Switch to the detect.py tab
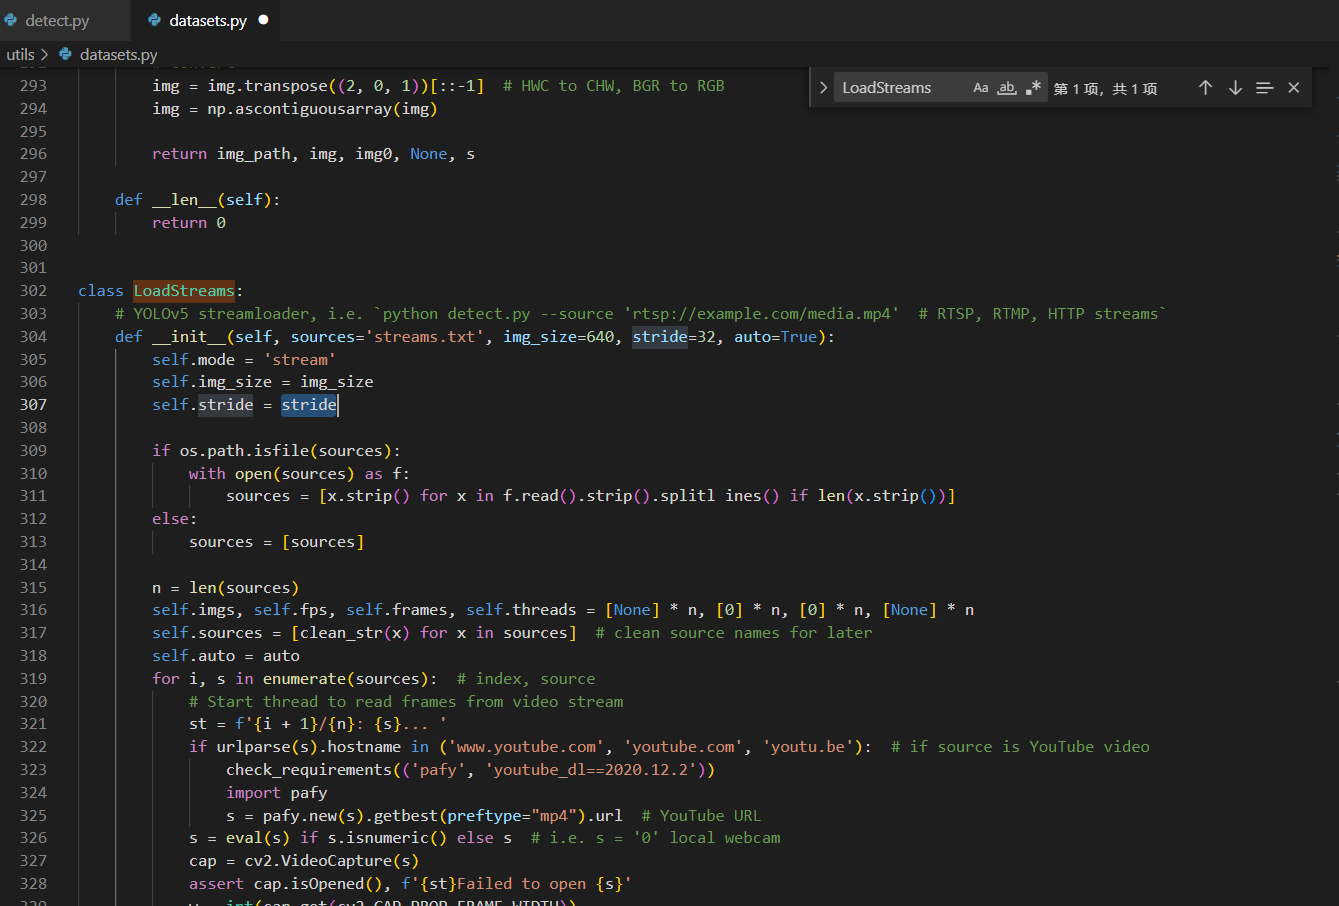1339x906 pixels. [57, 20]
